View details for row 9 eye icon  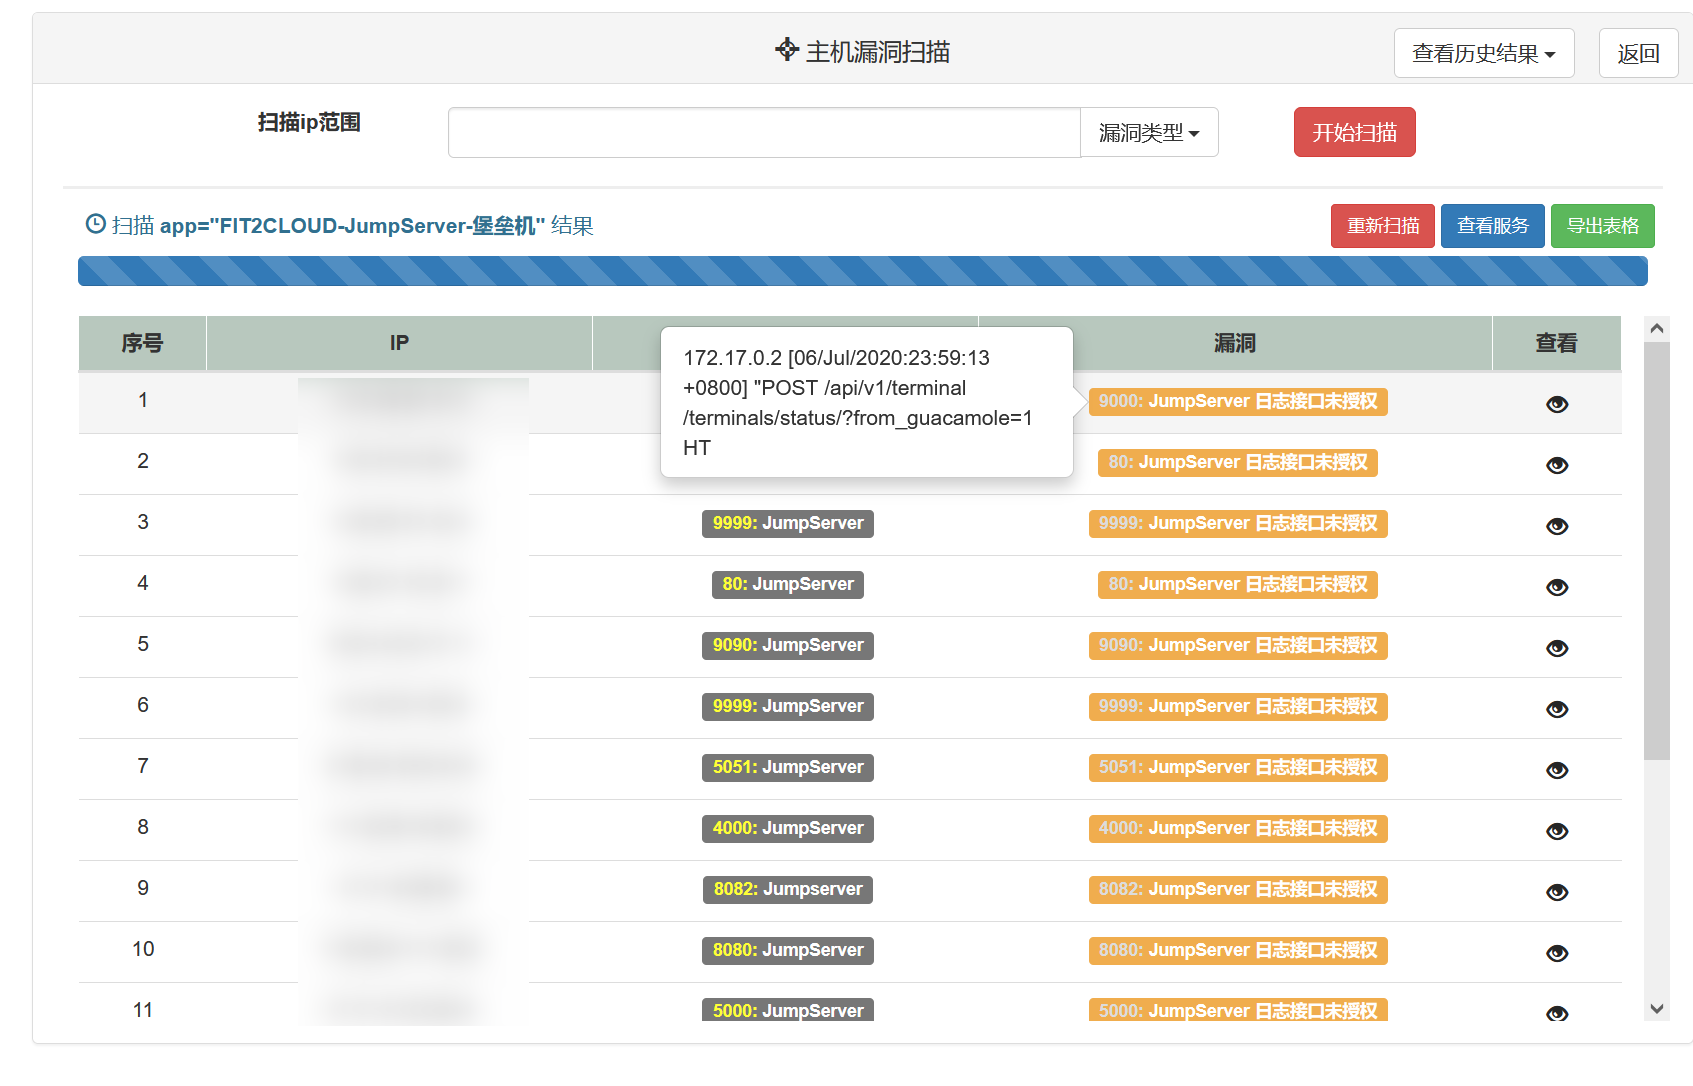pos(1556,892)
